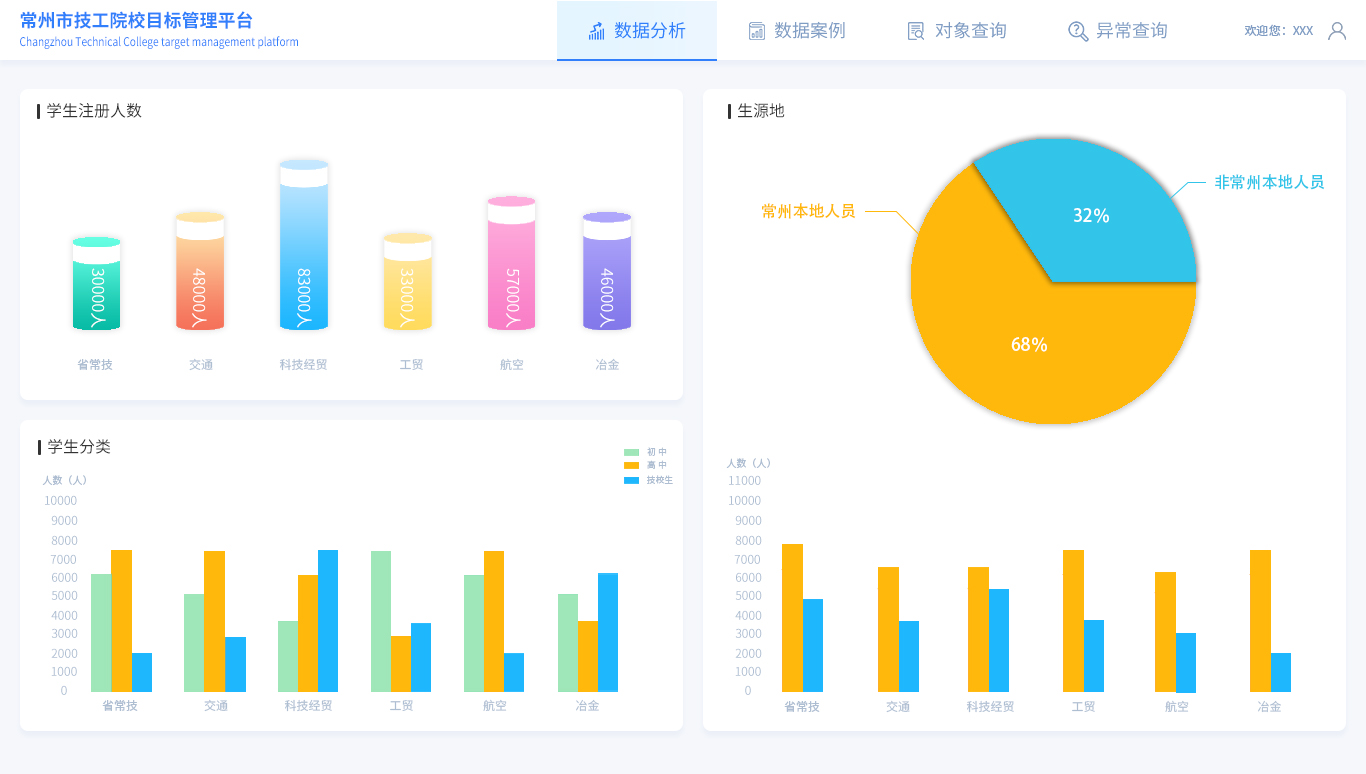Click the 常州市技工院校目标管理平台 title
Viewport: 1366px width, 774px height.
pyautogui.click(x=136, y=21)
